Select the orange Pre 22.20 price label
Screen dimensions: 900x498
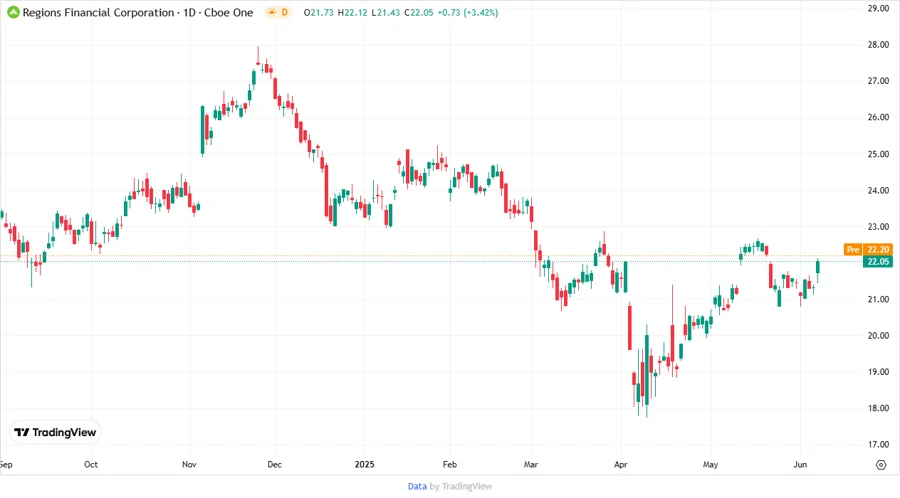(x=867, y=250)
